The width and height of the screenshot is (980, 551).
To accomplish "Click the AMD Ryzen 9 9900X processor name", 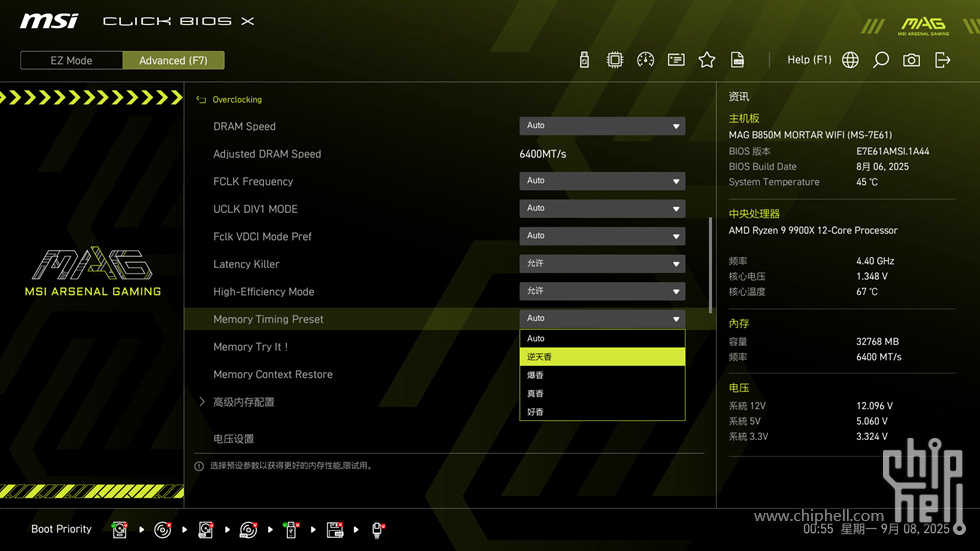I will 812,231.
